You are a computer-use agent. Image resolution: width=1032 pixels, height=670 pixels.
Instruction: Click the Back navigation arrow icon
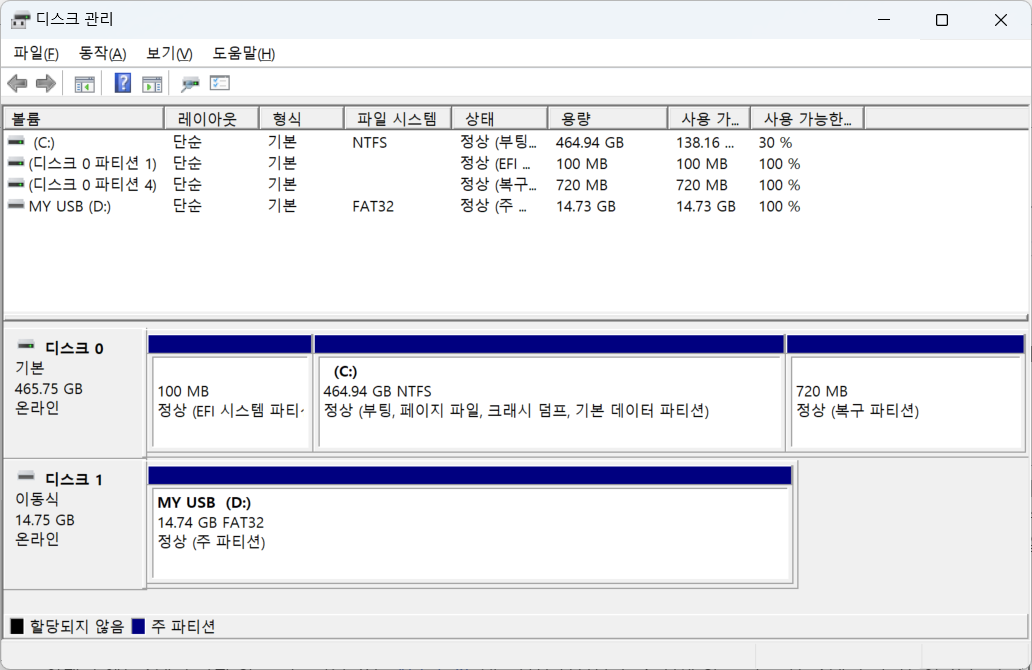pos(17,83)
